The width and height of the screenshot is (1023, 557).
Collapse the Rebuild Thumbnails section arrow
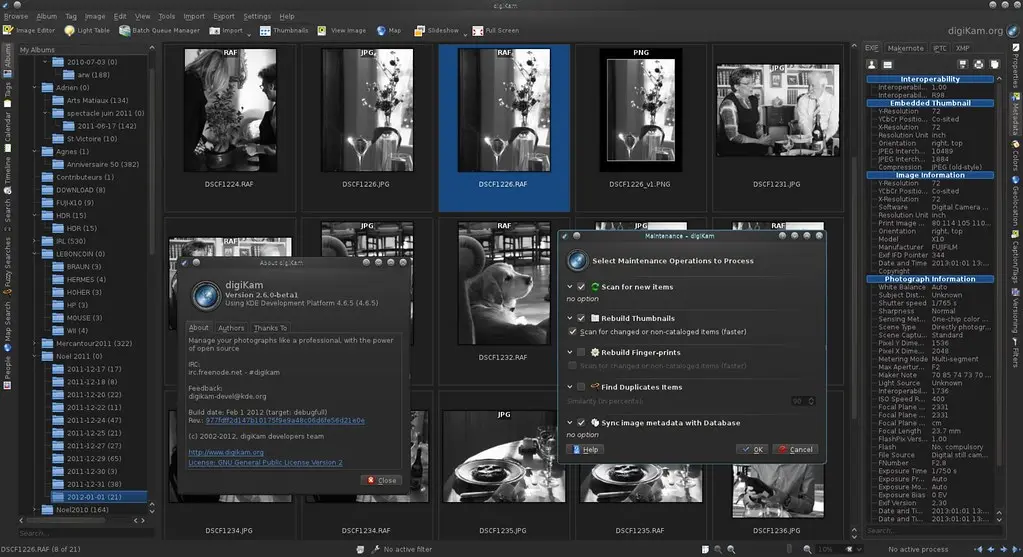569,319
